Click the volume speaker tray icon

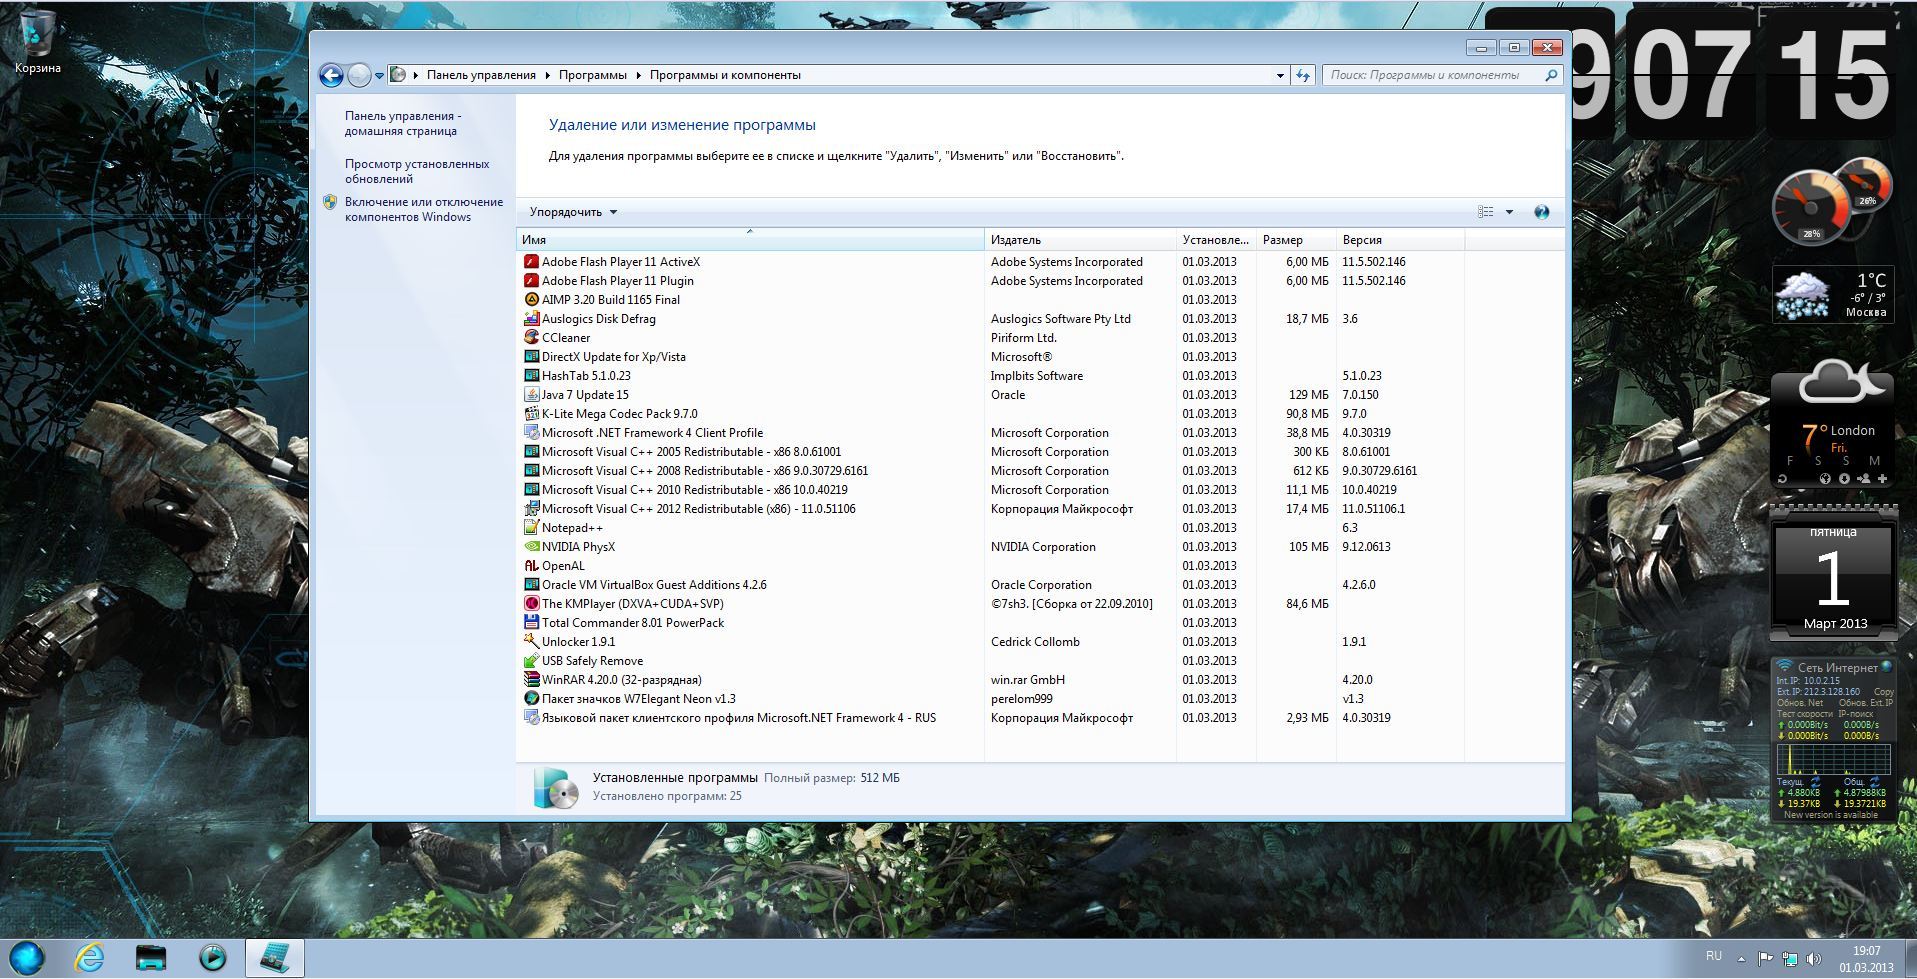(x=1814, y=959)
